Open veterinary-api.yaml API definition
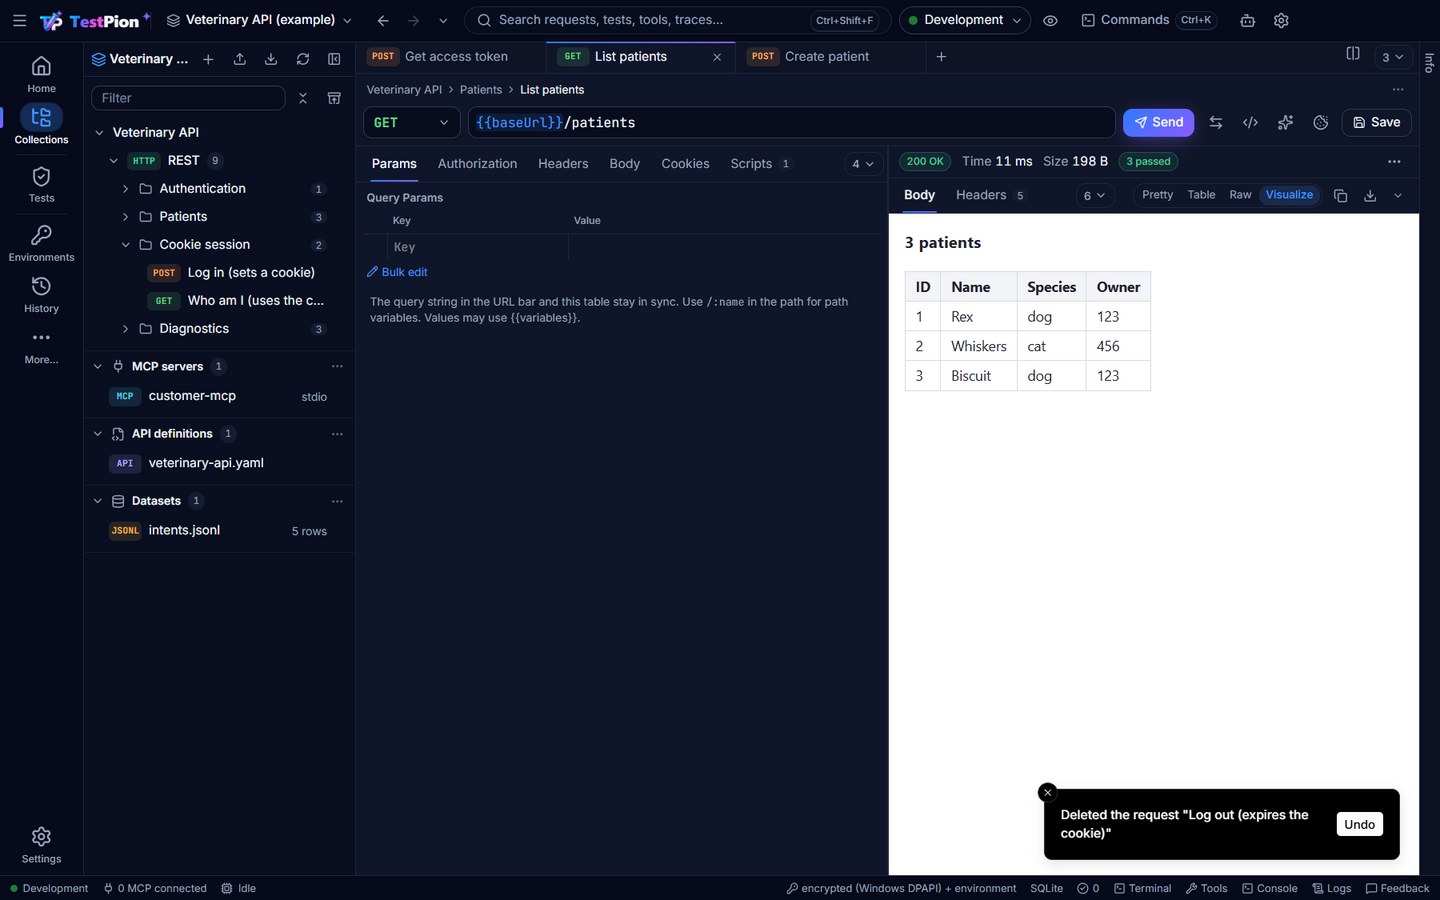The height and width of the screenshot is (900, 1440). click(206, 463)
